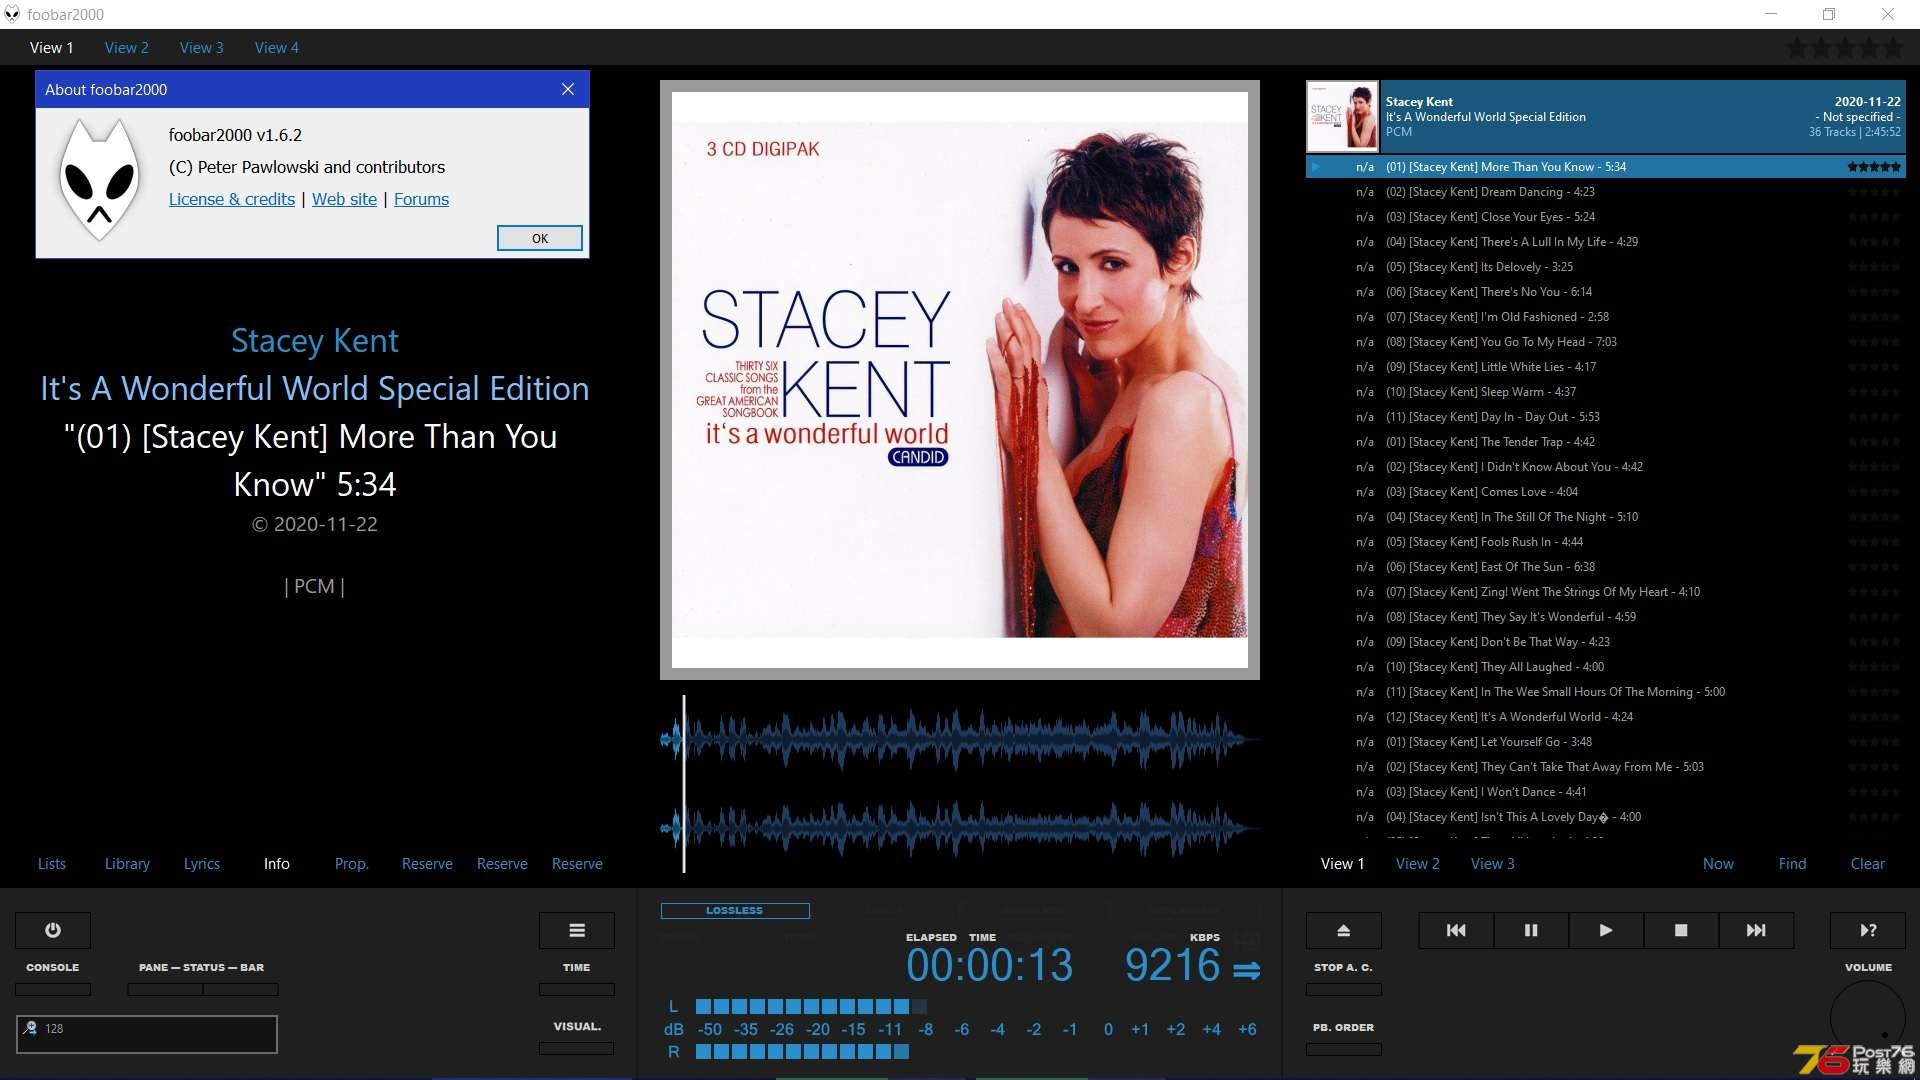Click the Play button
The width and height of the screenshot is (1920, 1080).
[x=1606, y=930]
